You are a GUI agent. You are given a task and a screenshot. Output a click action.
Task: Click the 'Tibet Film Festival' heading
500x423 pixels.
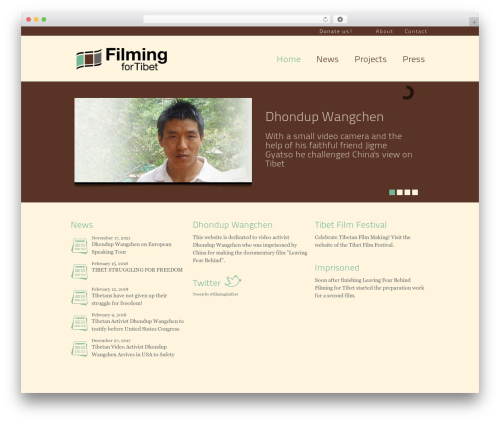click(351, 225)
